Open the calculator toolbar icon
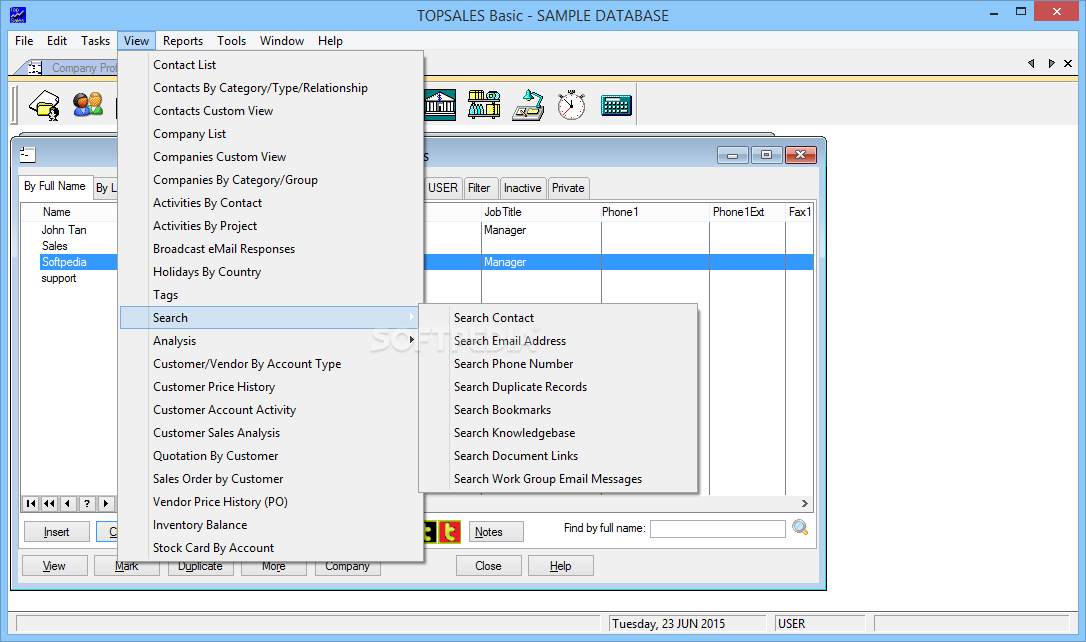Screen dimensions: 1086x642 (x=616, y=105)
